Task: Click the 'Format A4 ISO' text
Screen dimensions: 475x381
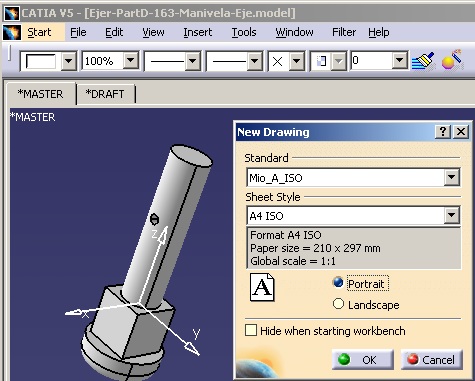Action: point(286,235)
